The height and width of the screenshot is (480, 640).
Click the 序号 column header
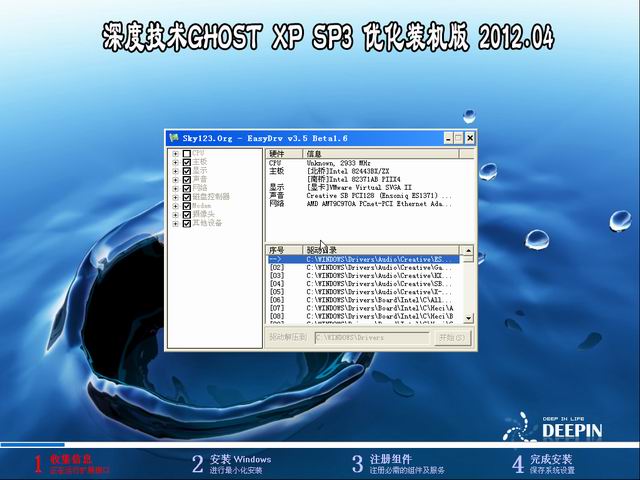(284, 250)
